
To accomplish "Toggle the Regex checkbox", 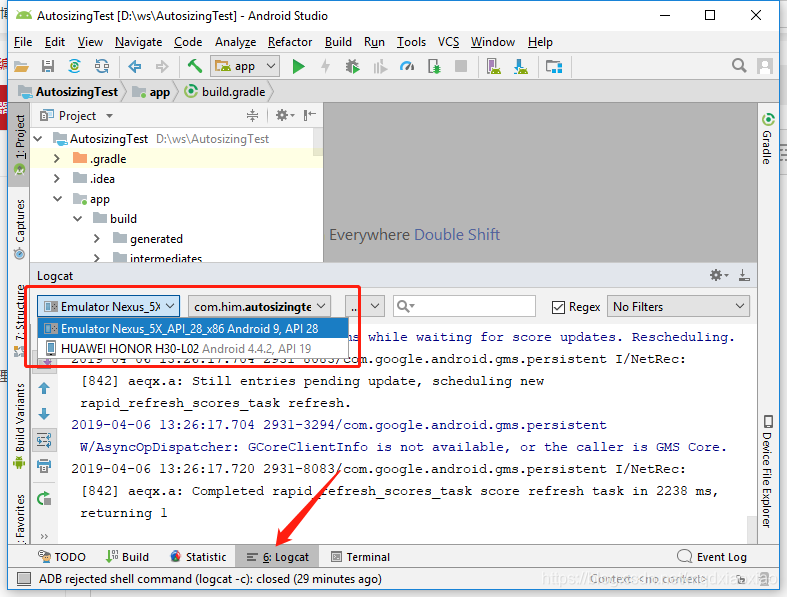I will [x=558, y=307].
